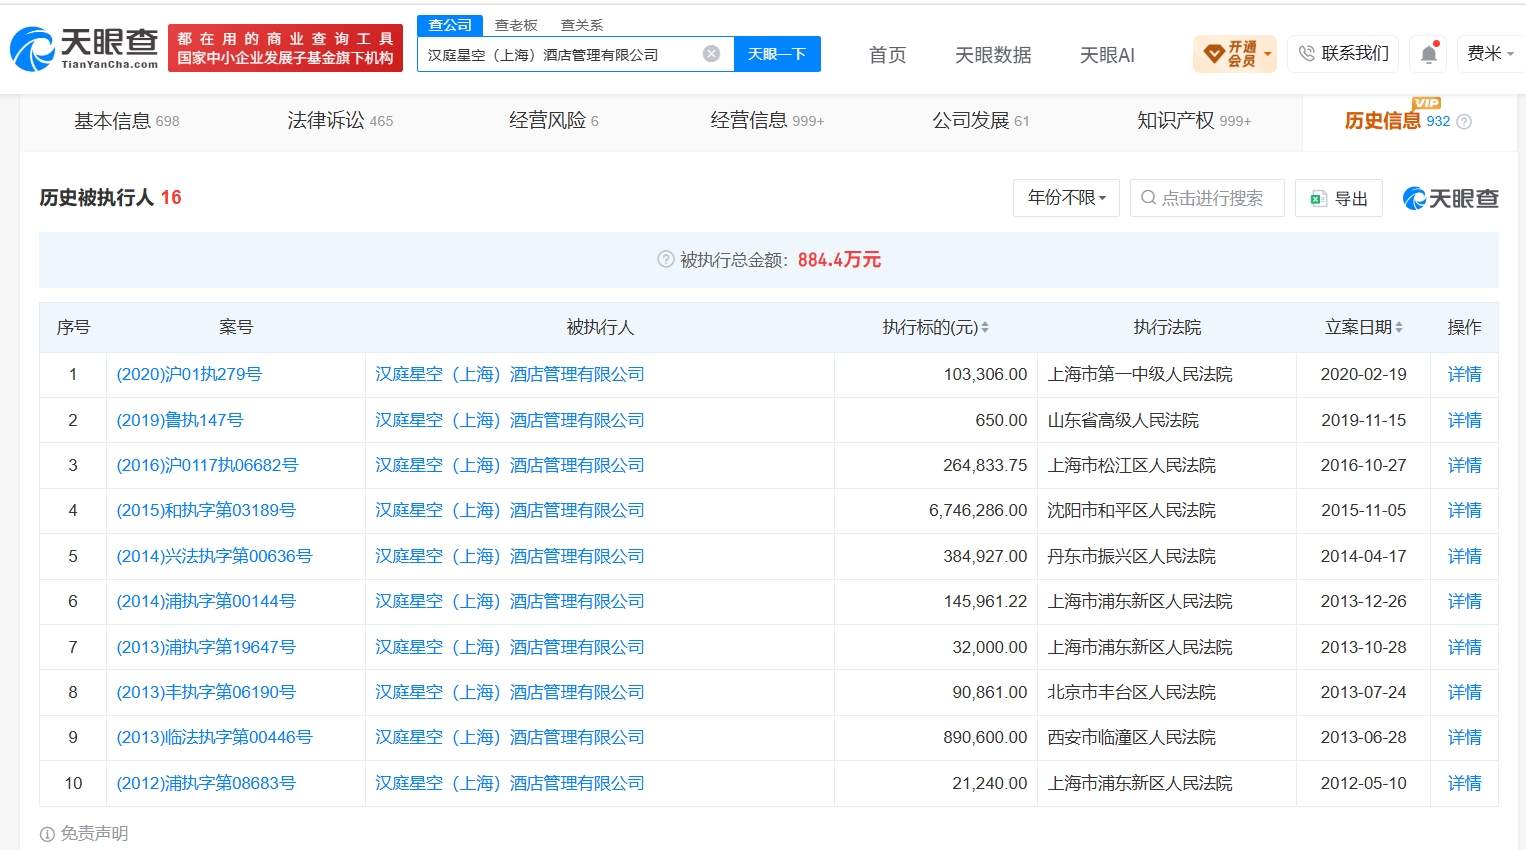
Task: Click the court name 沈阳市和平区人民法院
Action: pos(1131,510)
